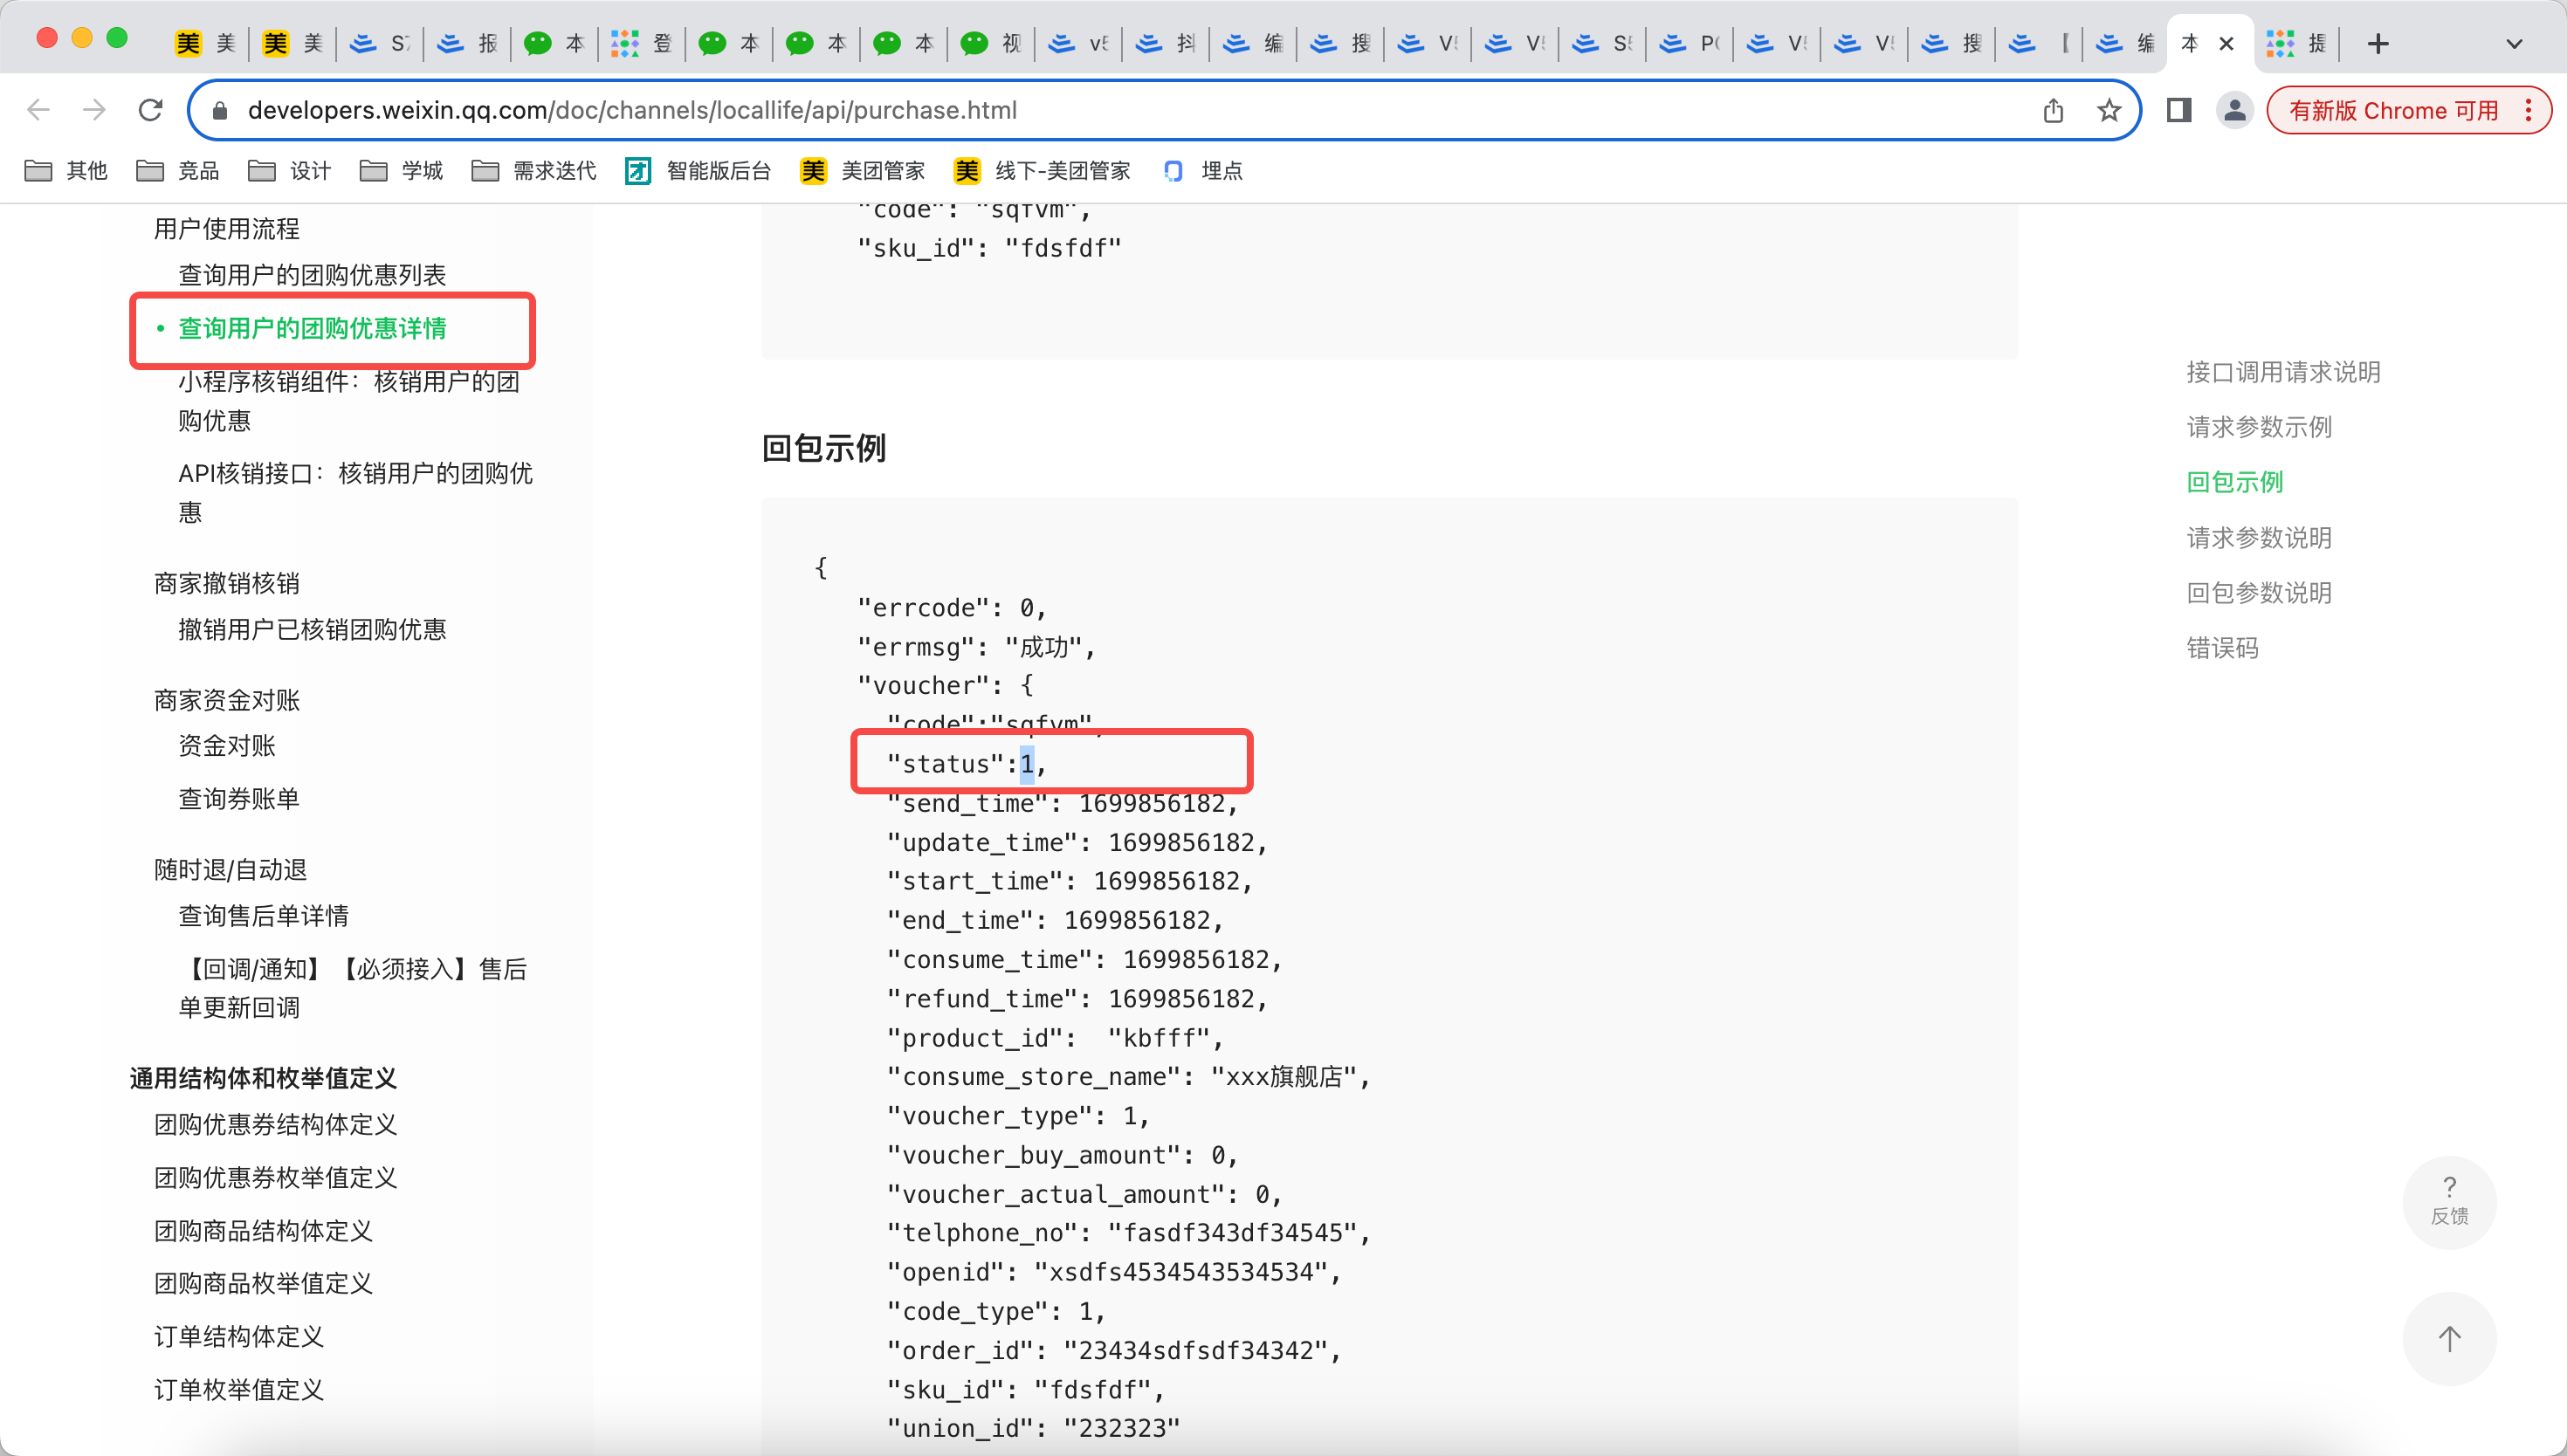
Task: Click the 有新版 Chrome 可用 update button
Action: [2393, 110]
